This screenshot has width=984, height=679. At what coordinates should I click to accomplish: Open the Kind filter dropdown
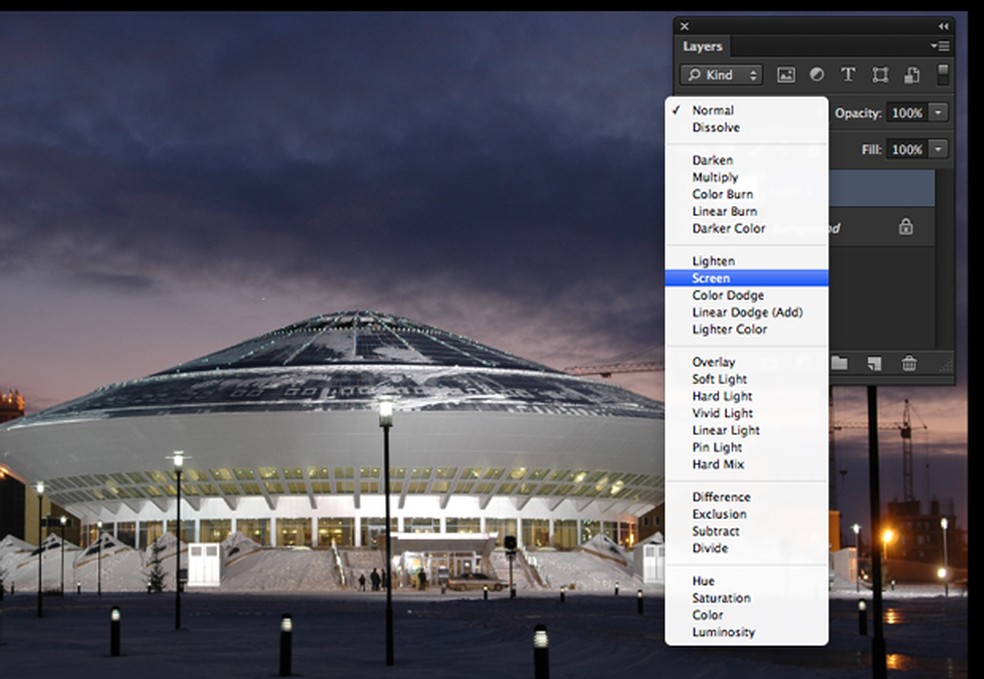(x=721, y=75)
